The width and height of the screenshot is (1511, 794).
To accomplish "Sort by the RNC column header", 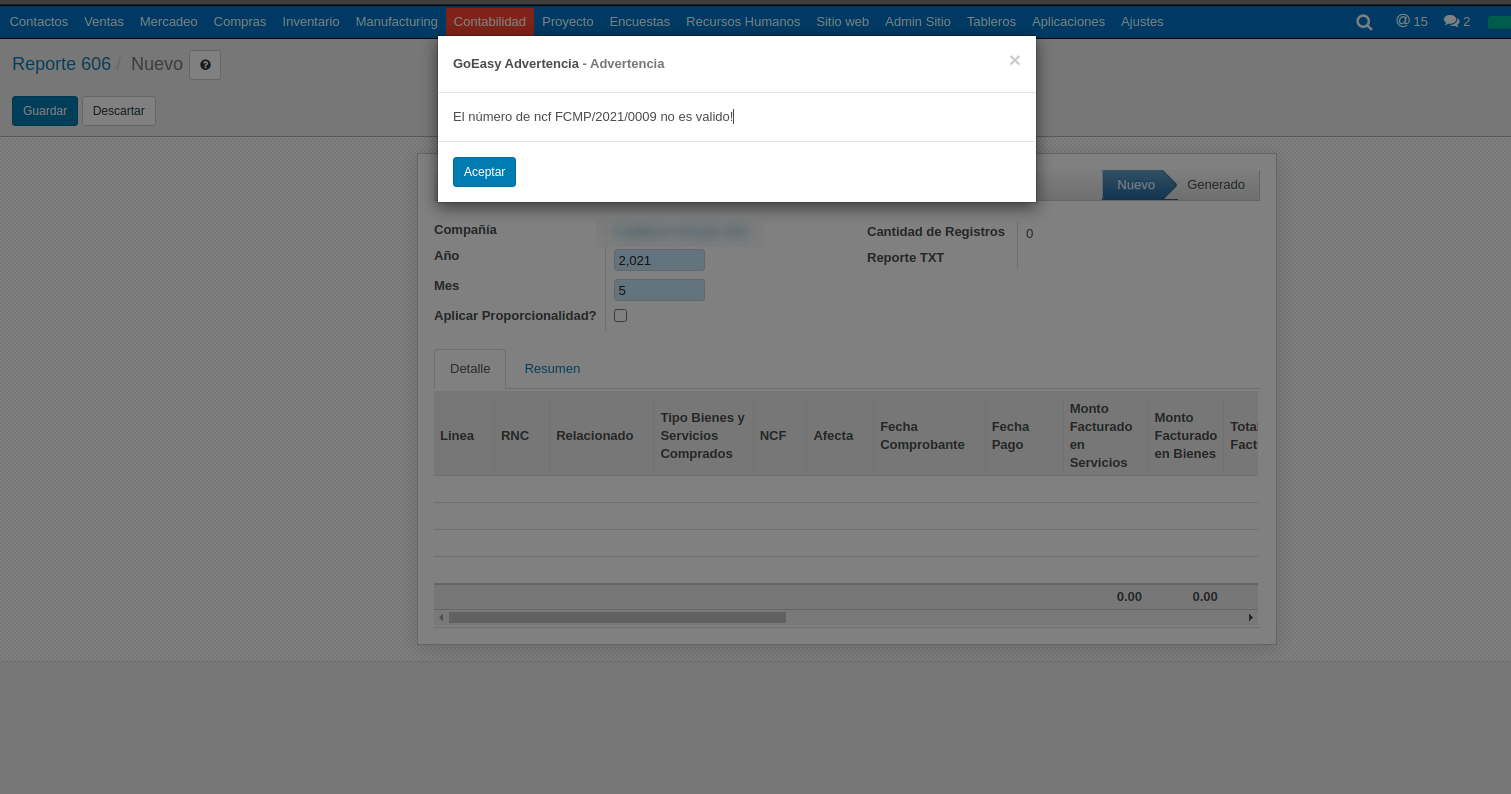I will (522, 435).
